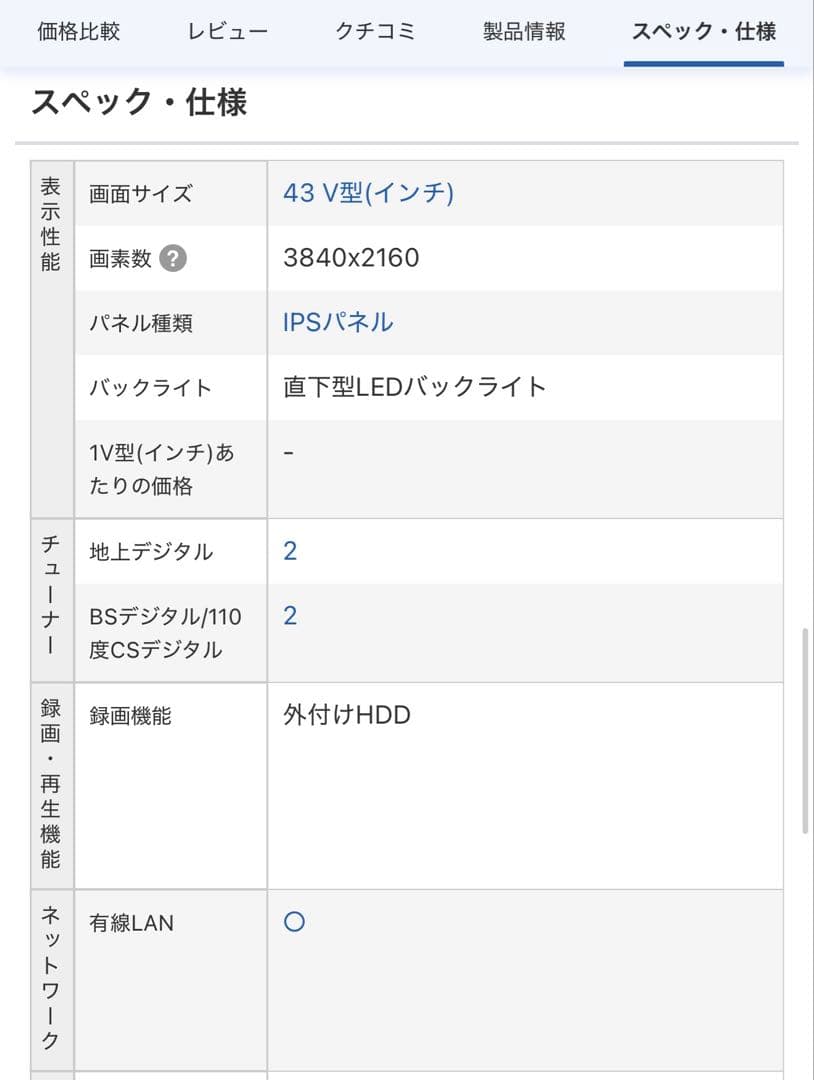Click the page's vertical scrollbar thumb

[x=806, y=730]
